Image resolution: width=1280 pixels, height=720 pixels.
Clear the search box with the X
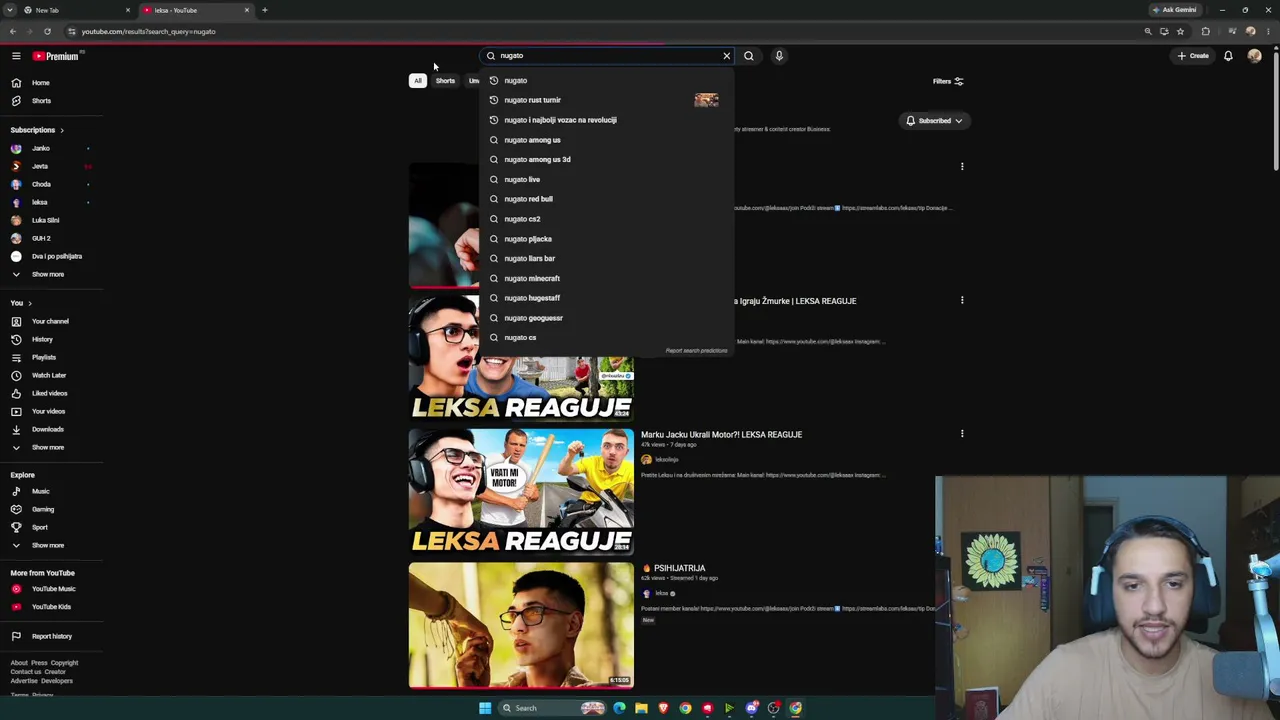[727, 56]
